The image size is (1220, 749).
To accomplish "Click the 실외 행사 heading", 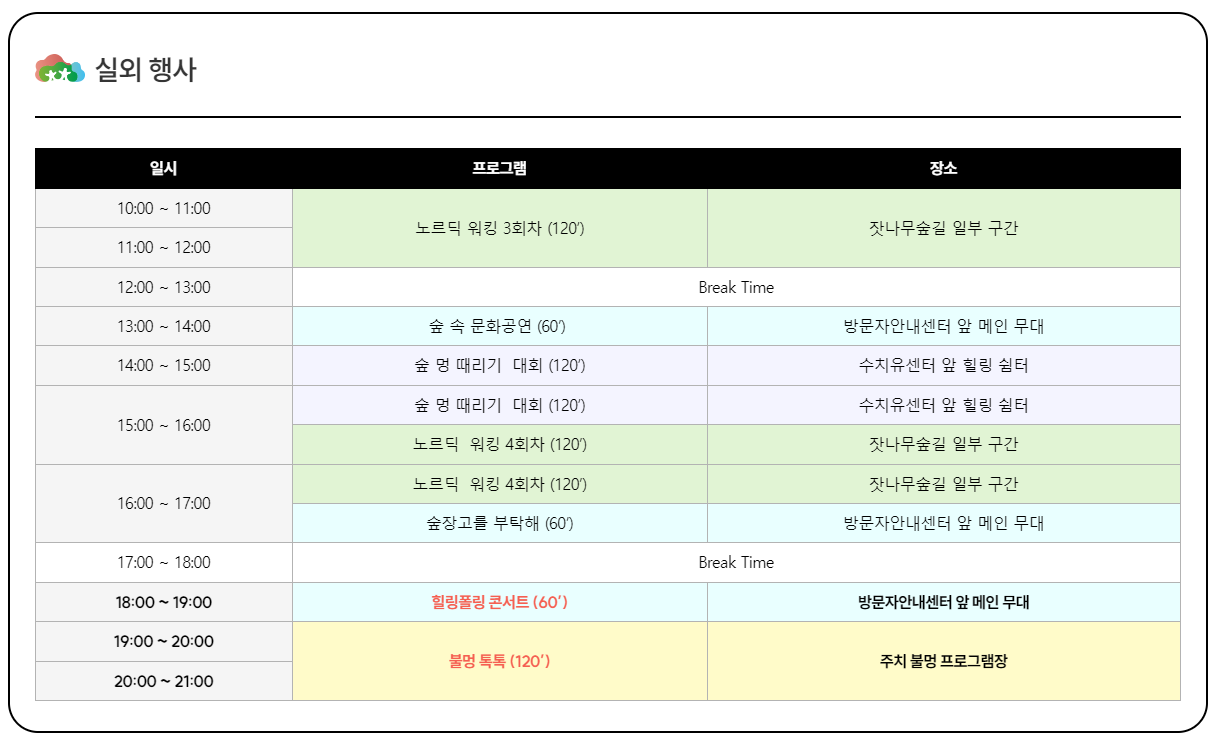I will point(148,69).
